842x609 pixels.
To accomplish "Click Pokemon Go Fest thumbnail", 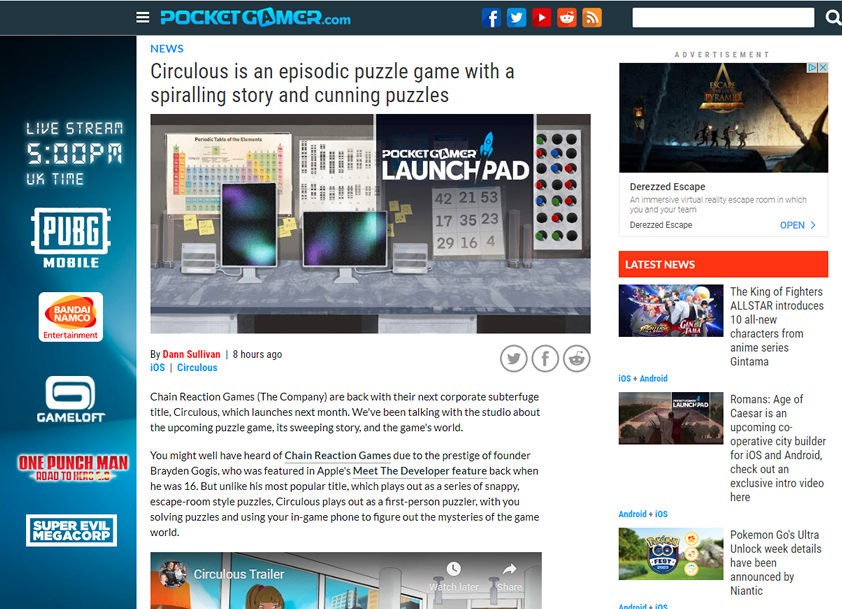I will tap(671, 554).
